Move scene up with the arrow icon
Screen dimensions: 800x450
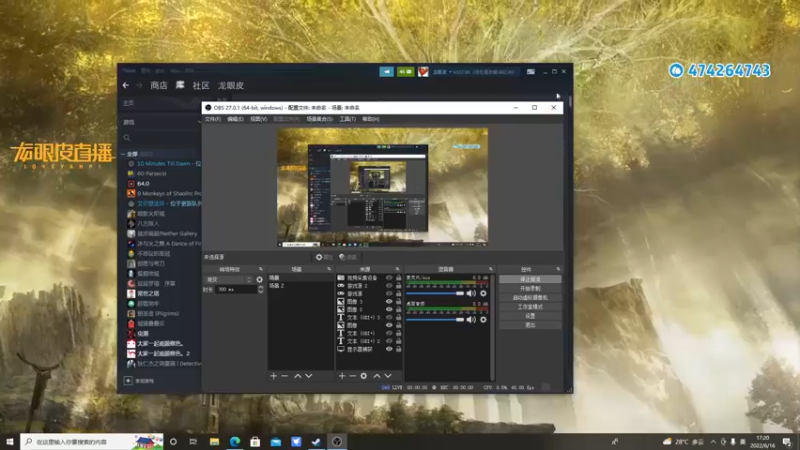click(297, 376)
